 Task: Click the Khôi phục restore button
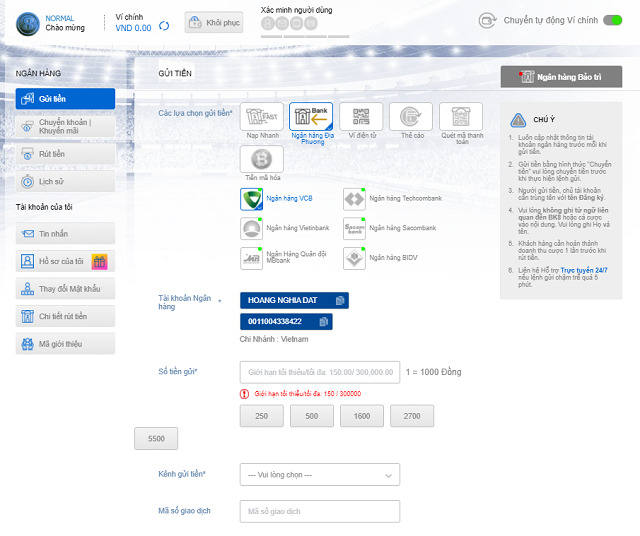click(214, 22)
